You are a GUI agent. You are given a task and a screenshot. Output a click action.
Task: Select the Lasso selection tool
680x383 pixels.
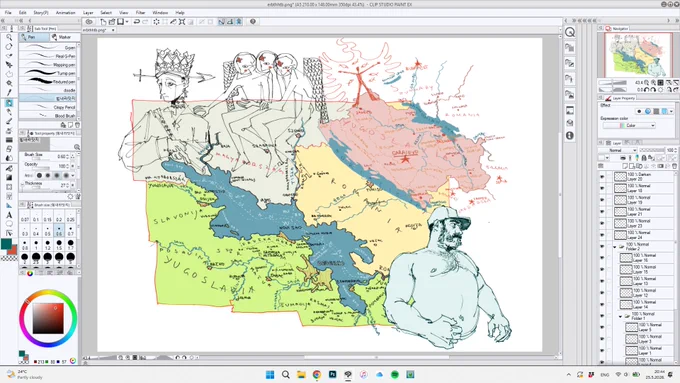pos(9,74)
